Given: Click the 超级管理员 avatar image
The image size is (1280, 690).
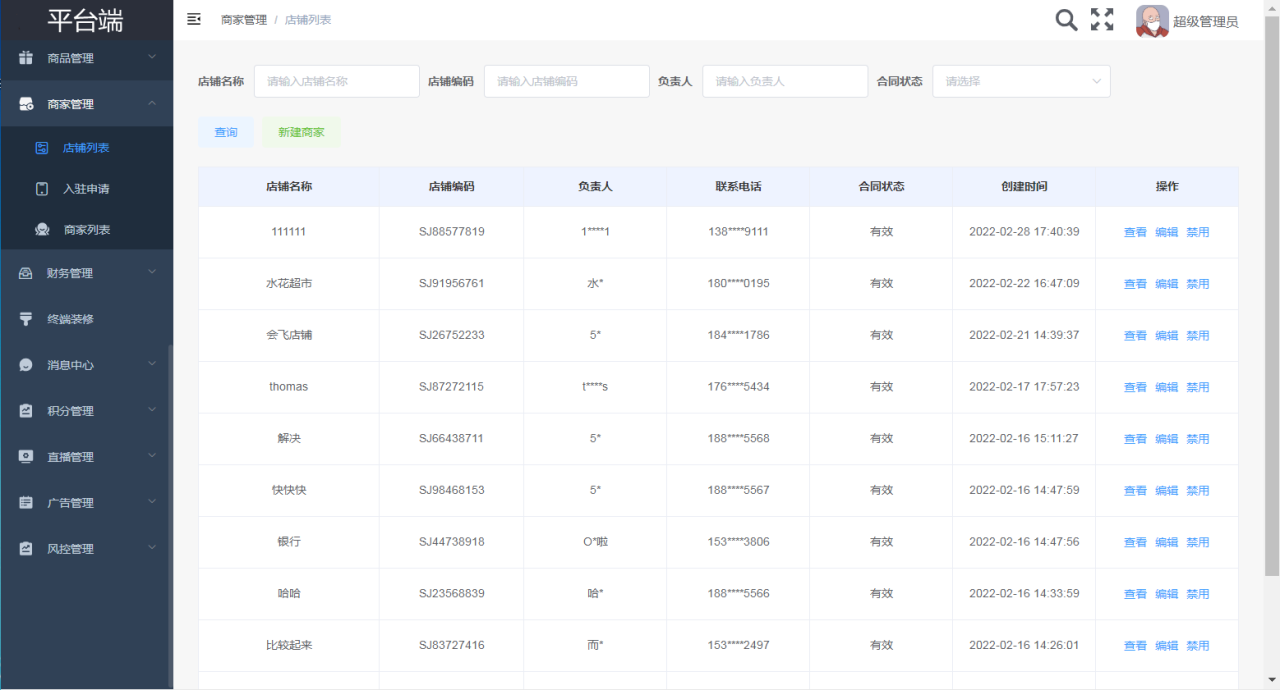Looking at the screenshot, I should point(1152,21).
